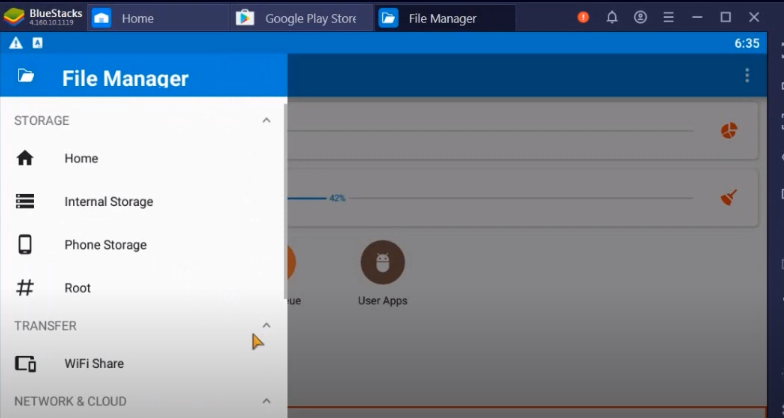784x418 pixels.
Task: Click the File Manager drawer header title
Action: 125,78
